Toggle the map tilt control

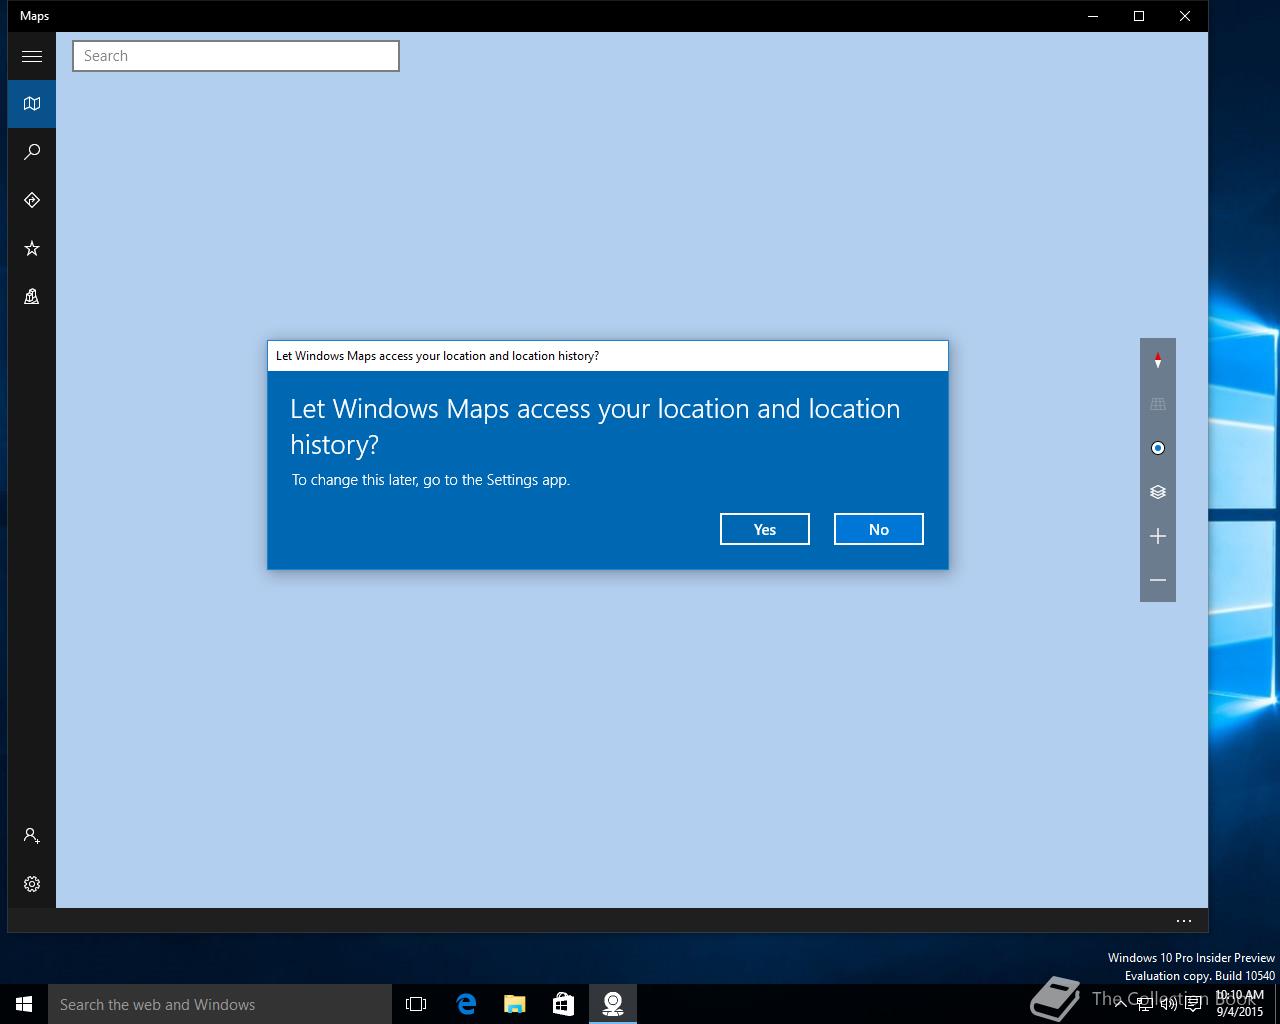[x=1158, y=404]
